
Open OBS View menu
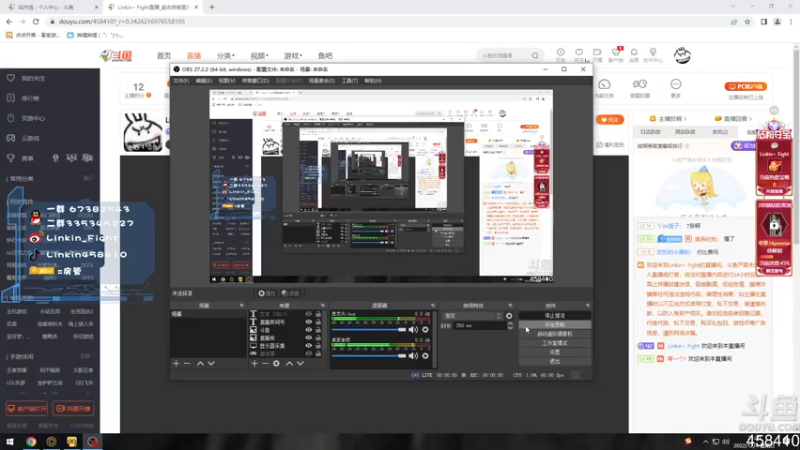[227, 81]
